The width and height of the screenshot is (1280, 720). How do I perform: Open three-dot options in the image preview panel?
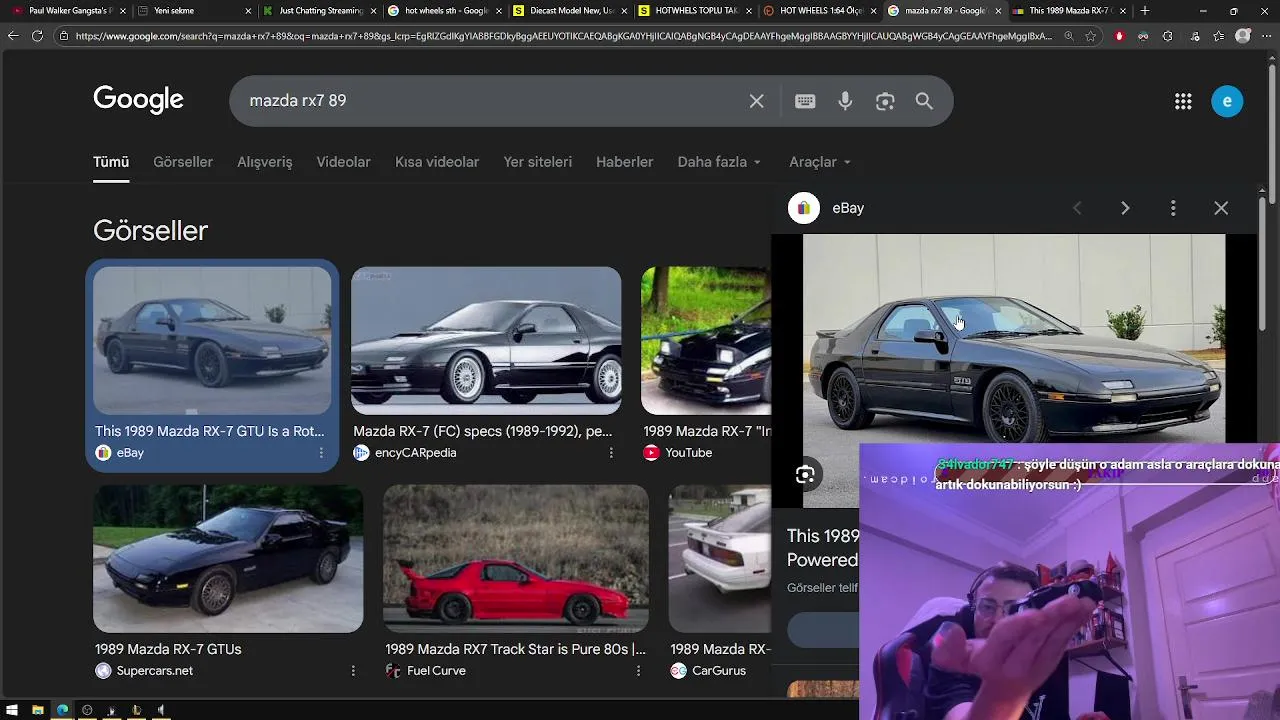[x=1173, y=208]
